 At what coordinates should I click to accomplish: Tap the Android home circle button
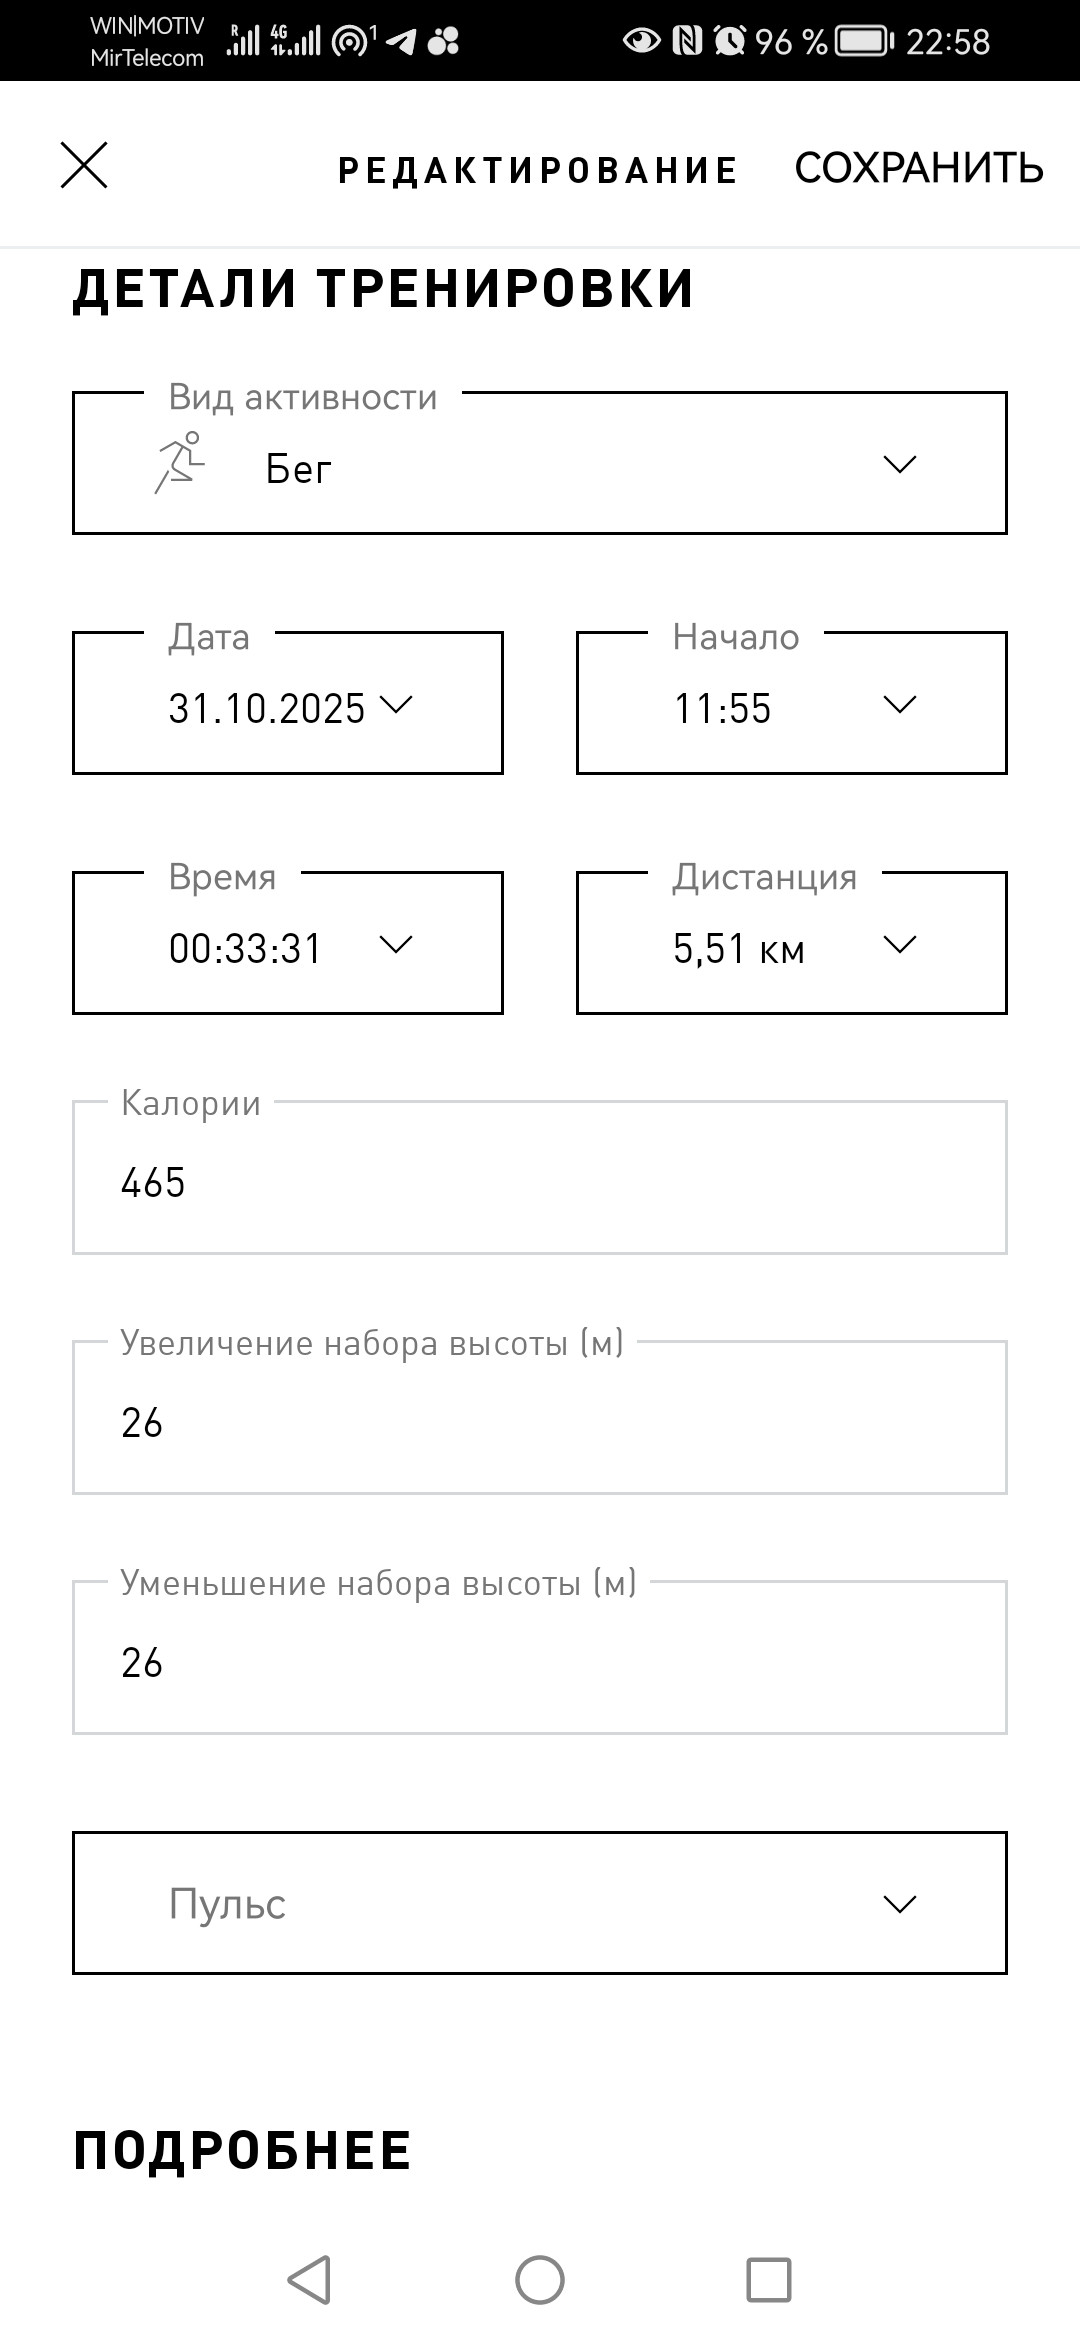click(540, 2280)
